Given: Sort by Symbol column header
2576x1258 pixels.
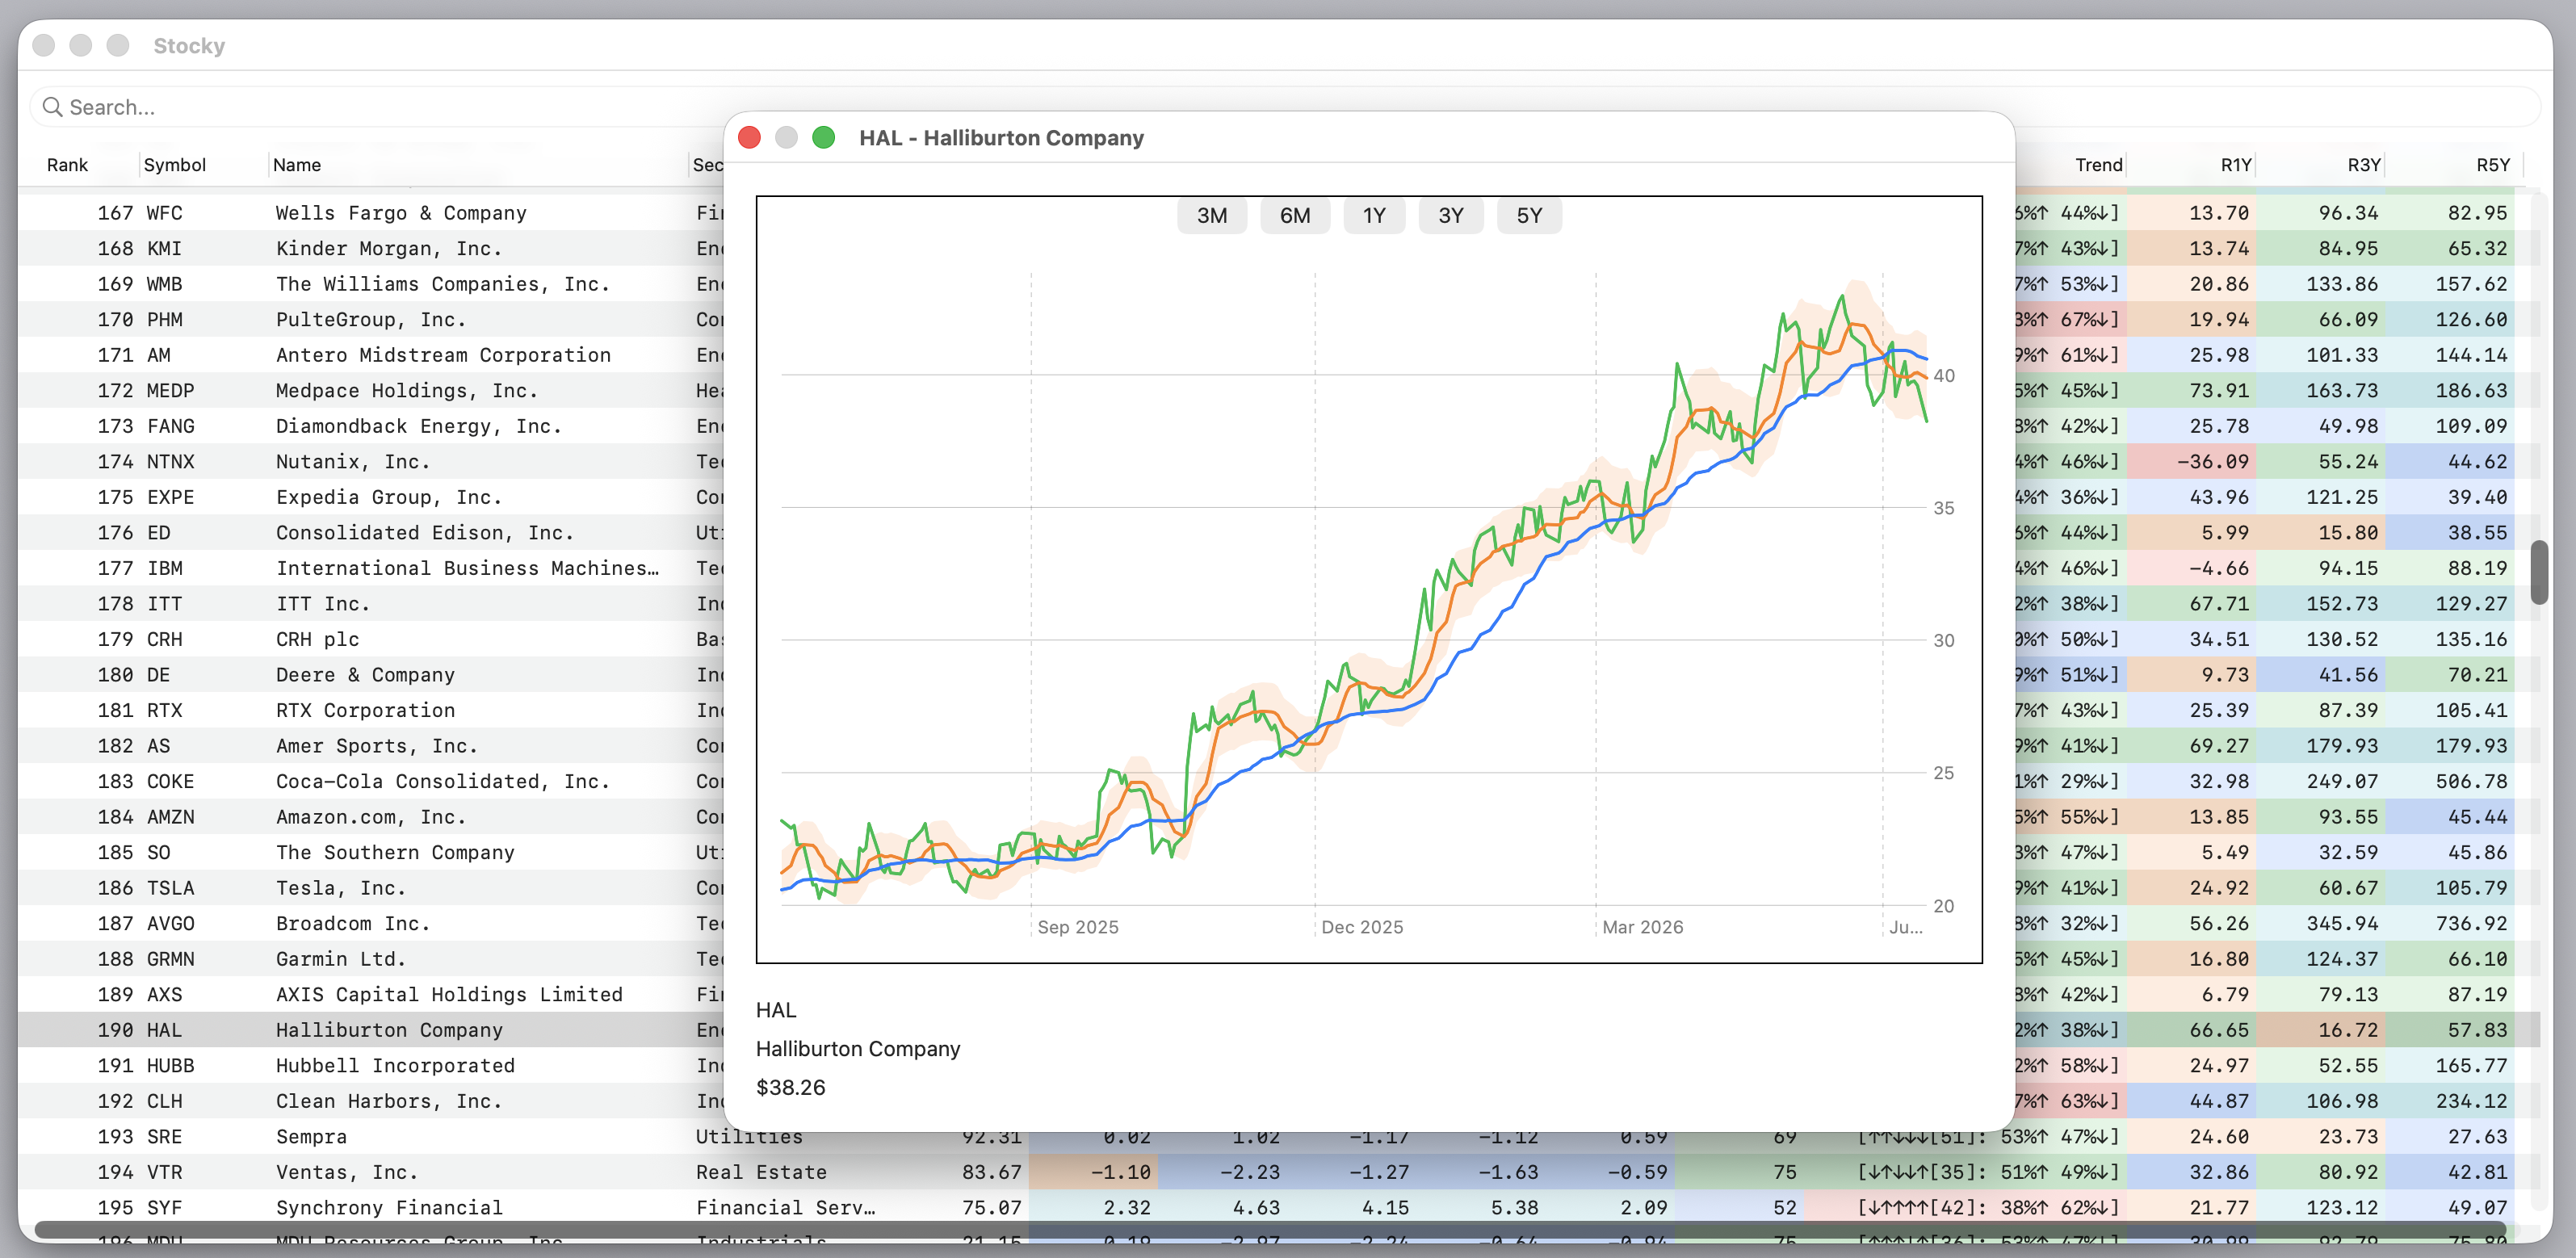Looking at the screenshot, I should coord(175,165).
